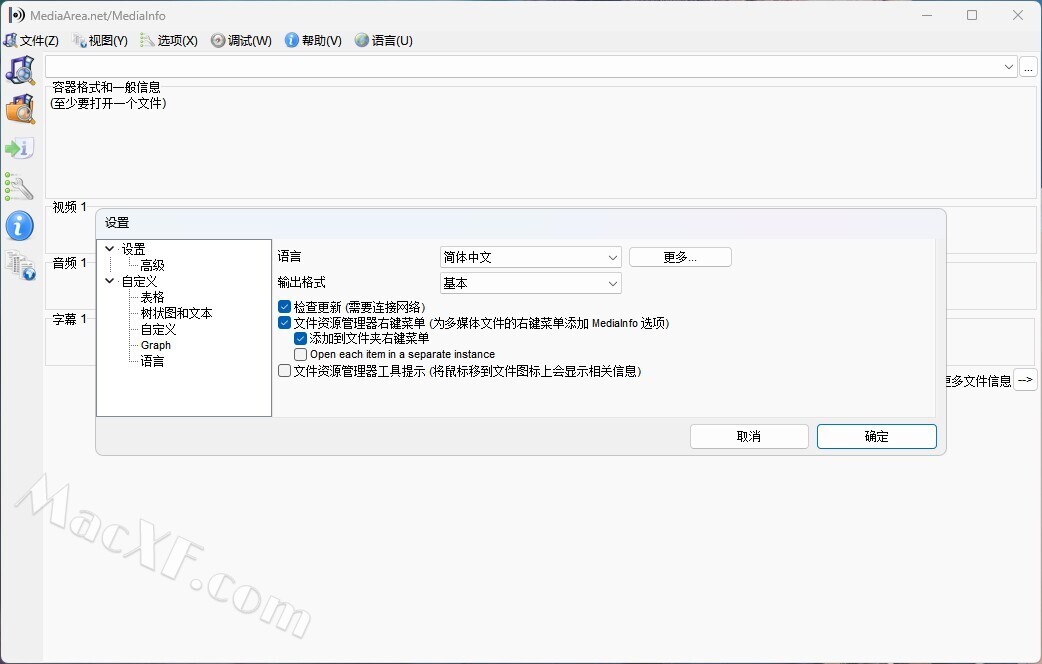Enable 文件资源管理器工具提示 checkbox
Image resolution: width=1042 pixels, height=664 pixels.
tap(284, 371)
